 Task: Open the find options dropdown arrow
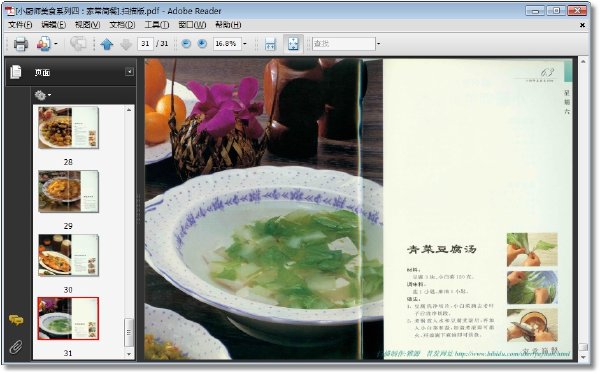378,44
